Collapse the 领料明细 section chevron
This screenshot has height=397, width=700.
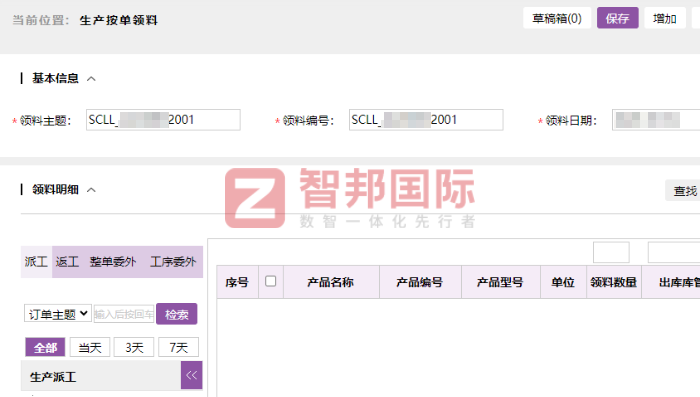[x=91, y=190]
